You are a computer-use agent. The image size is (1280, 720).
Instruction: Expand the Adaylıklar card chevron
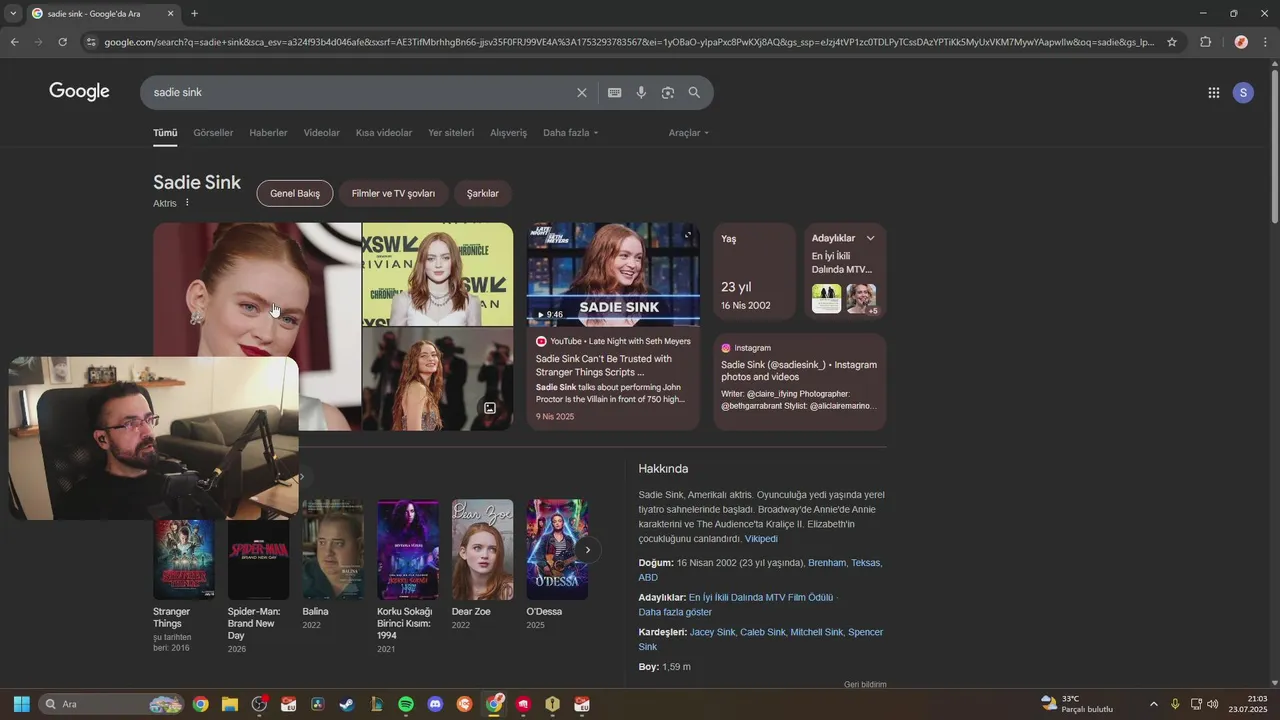pyautogui.click(x=870, y=238)
